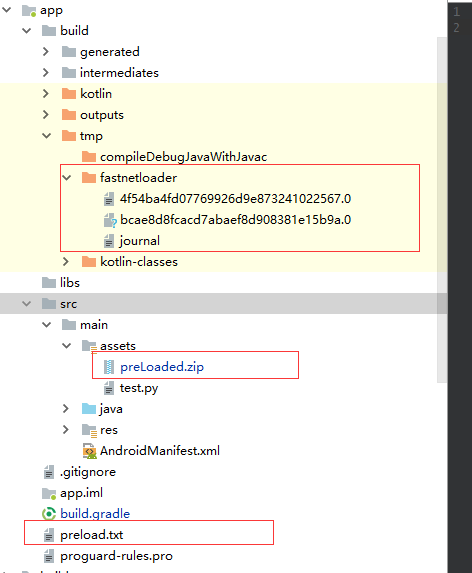Expand the res folder arrow

66,429
